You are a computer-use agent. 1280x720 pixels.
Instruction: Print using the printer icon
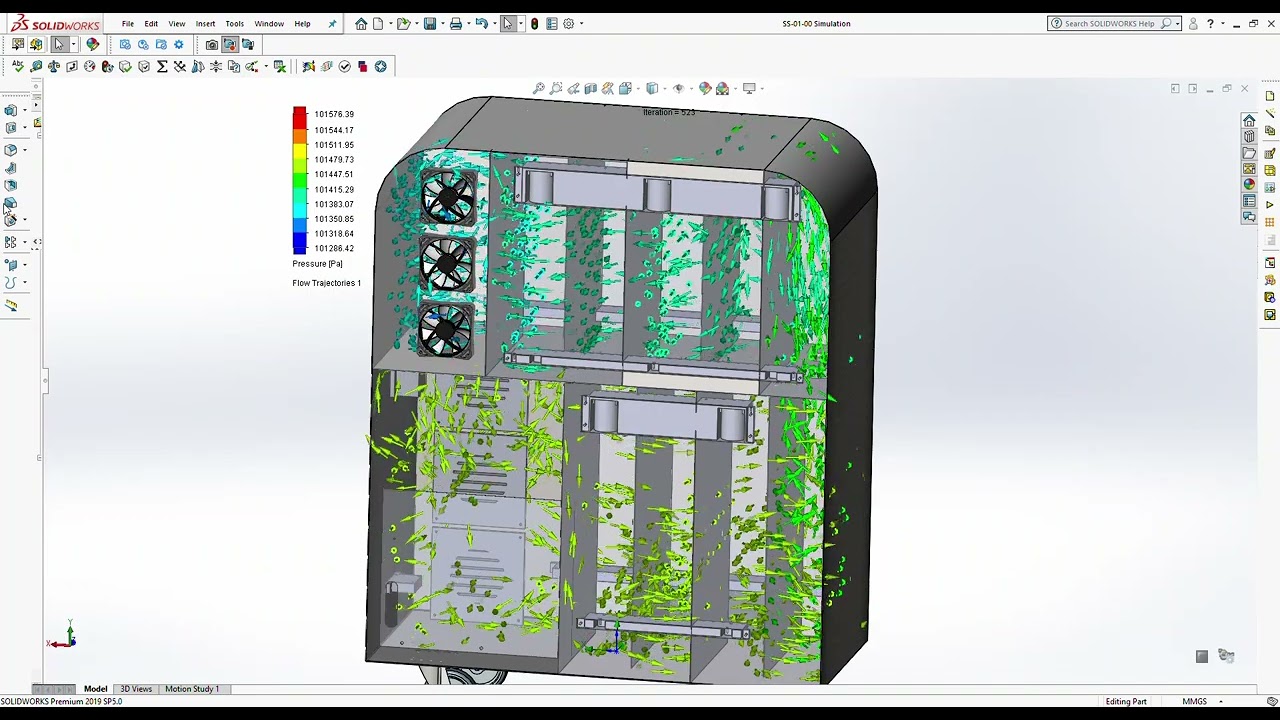click(x=455, y=24)
